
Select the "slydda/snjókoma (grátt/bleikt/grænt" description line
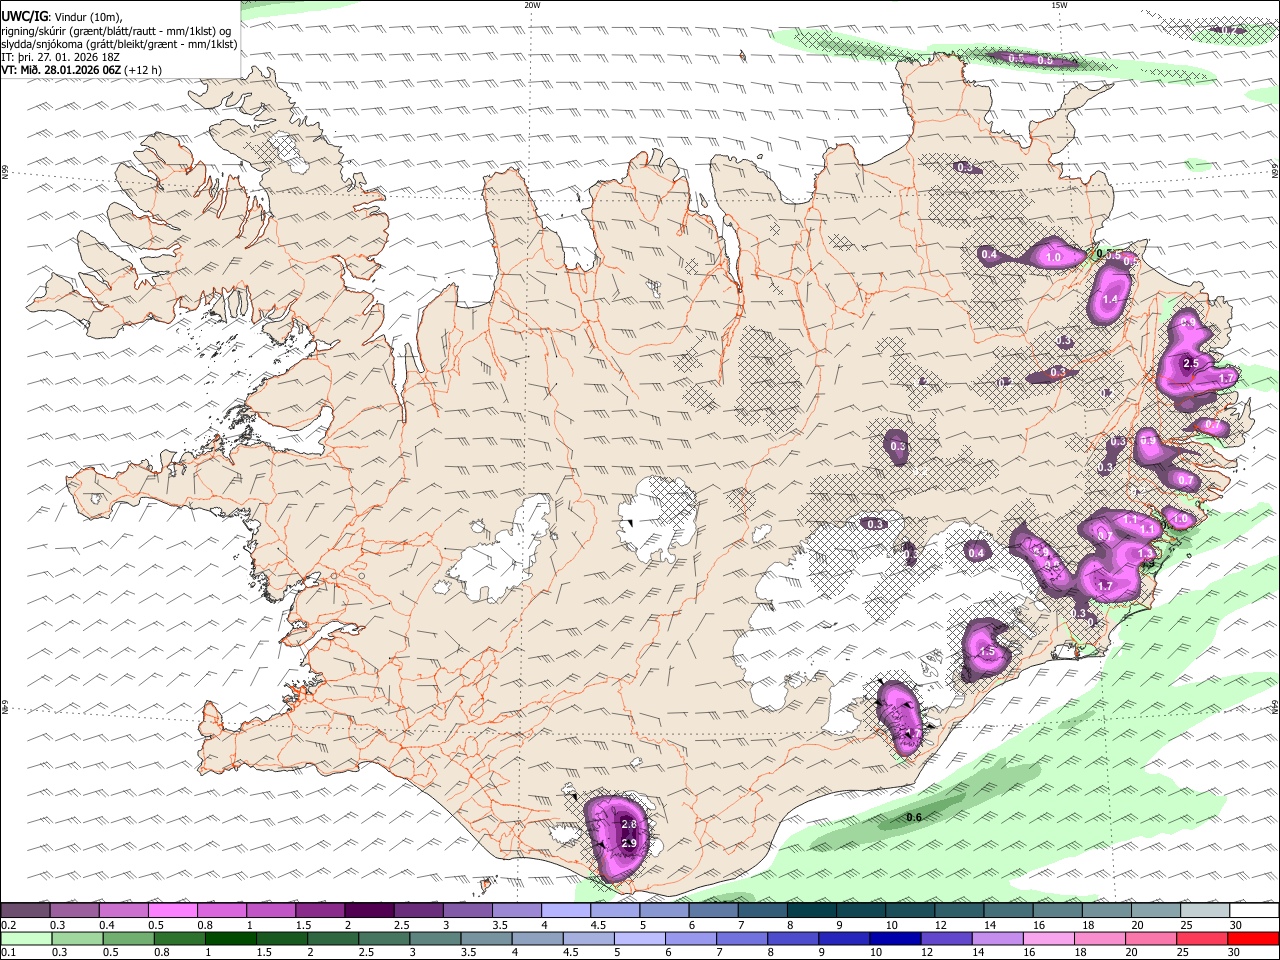119,44
